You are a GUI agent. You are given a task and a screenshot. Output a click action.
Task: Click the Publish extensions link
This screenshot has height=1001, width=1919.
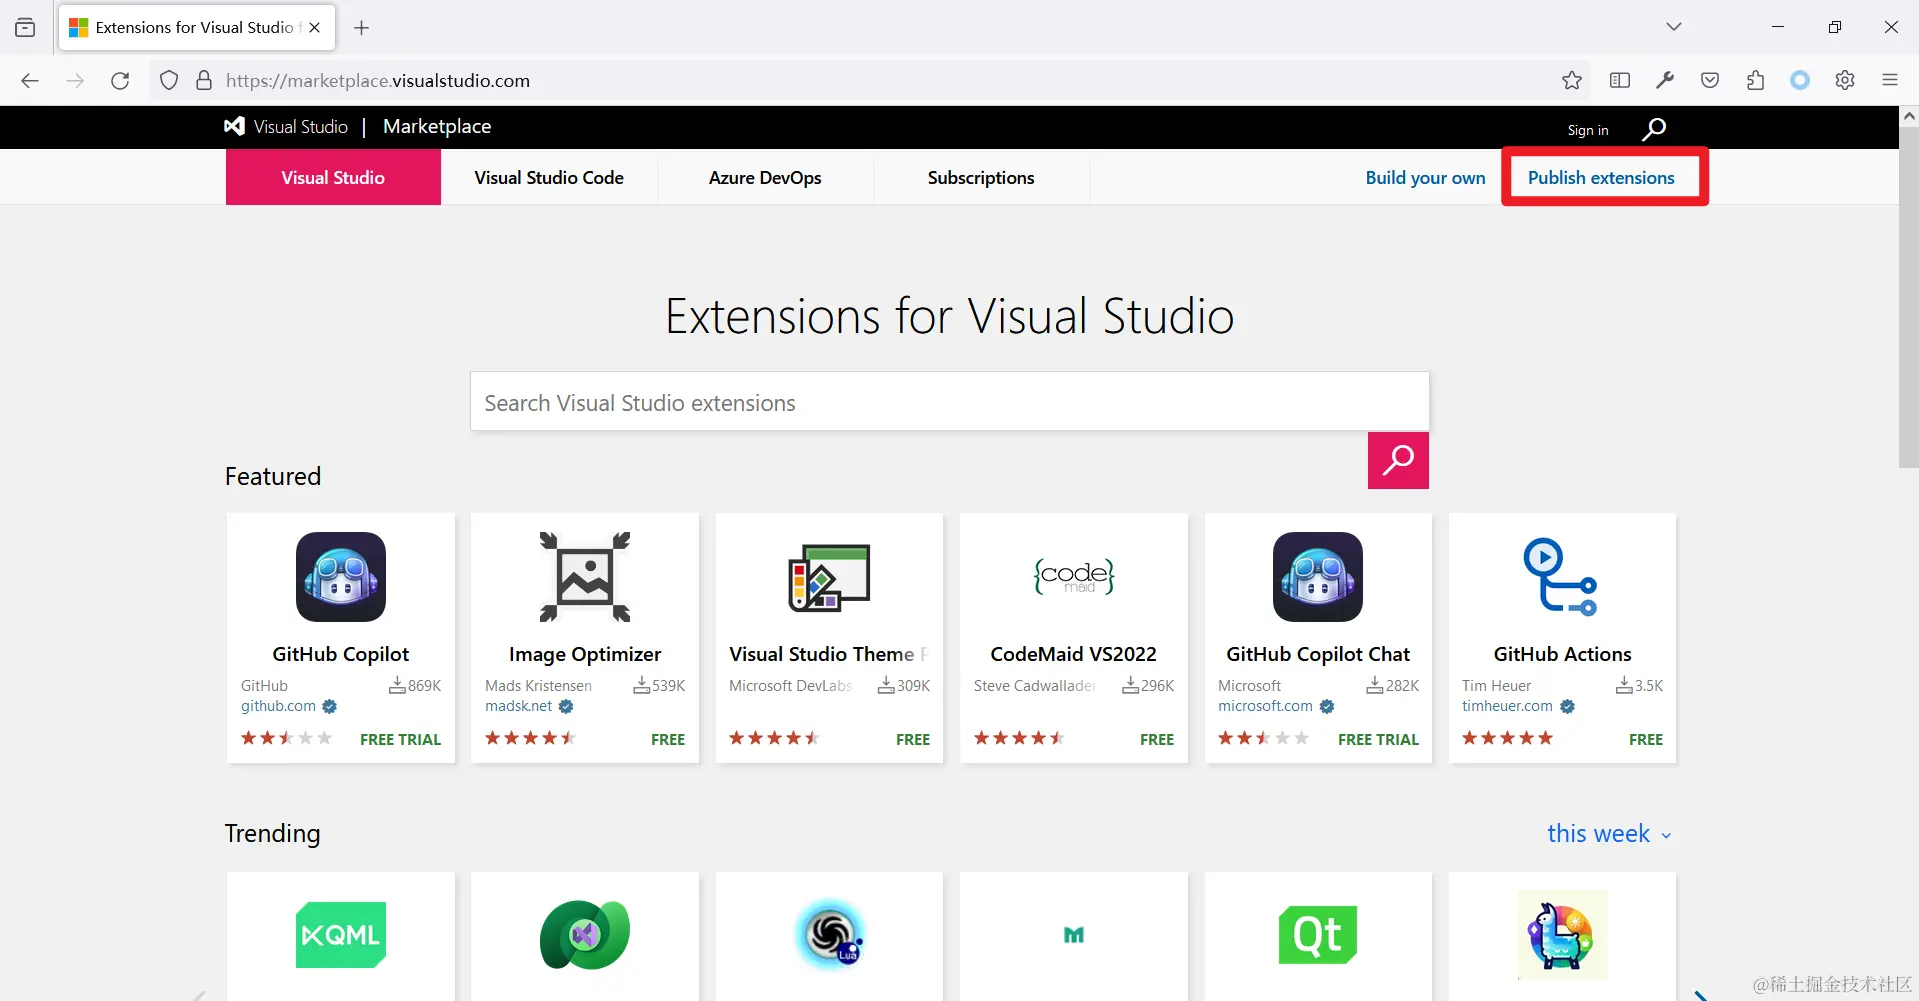pos(1601,177)
